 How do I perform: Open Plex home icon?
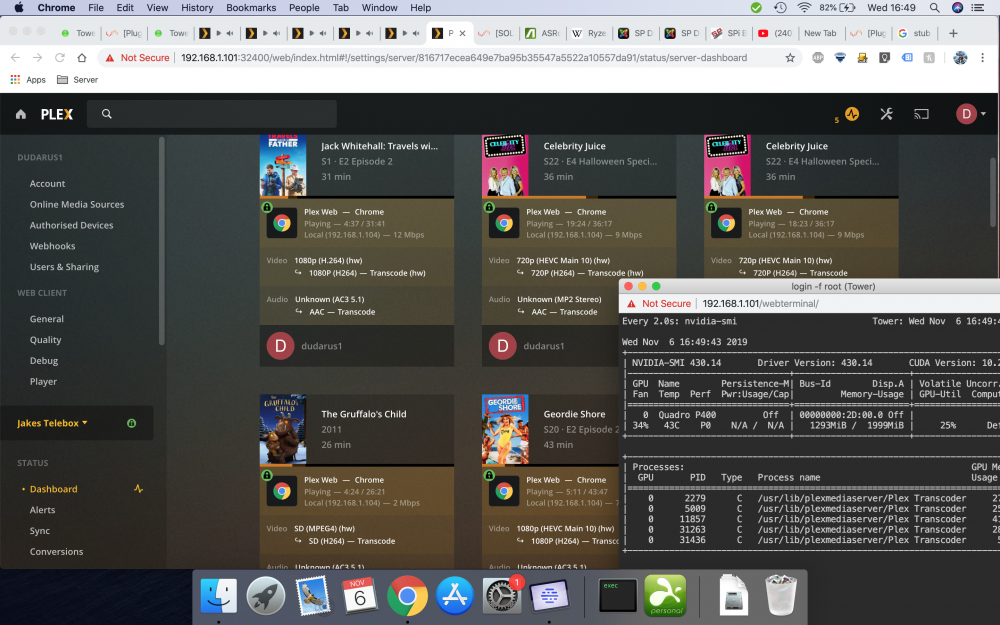point(21,114)
